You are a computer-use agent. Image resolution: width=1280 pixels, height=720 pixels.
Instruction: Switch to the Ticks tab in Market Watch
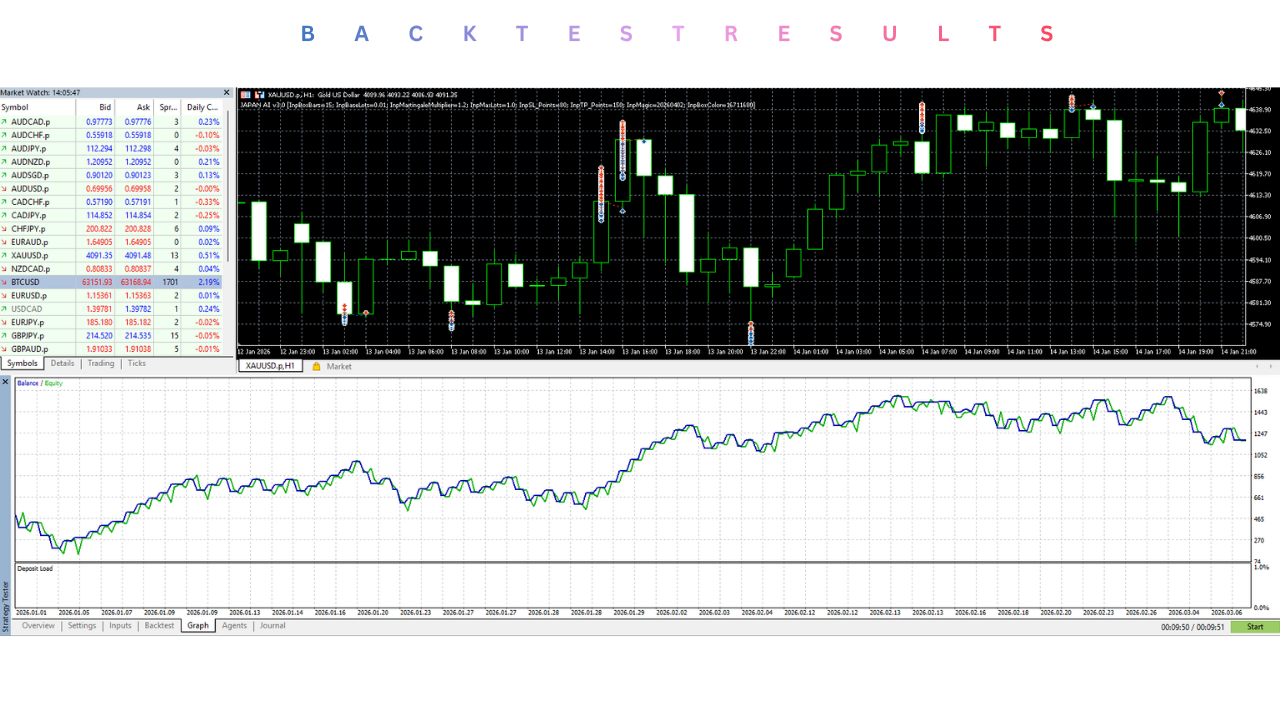137,363
